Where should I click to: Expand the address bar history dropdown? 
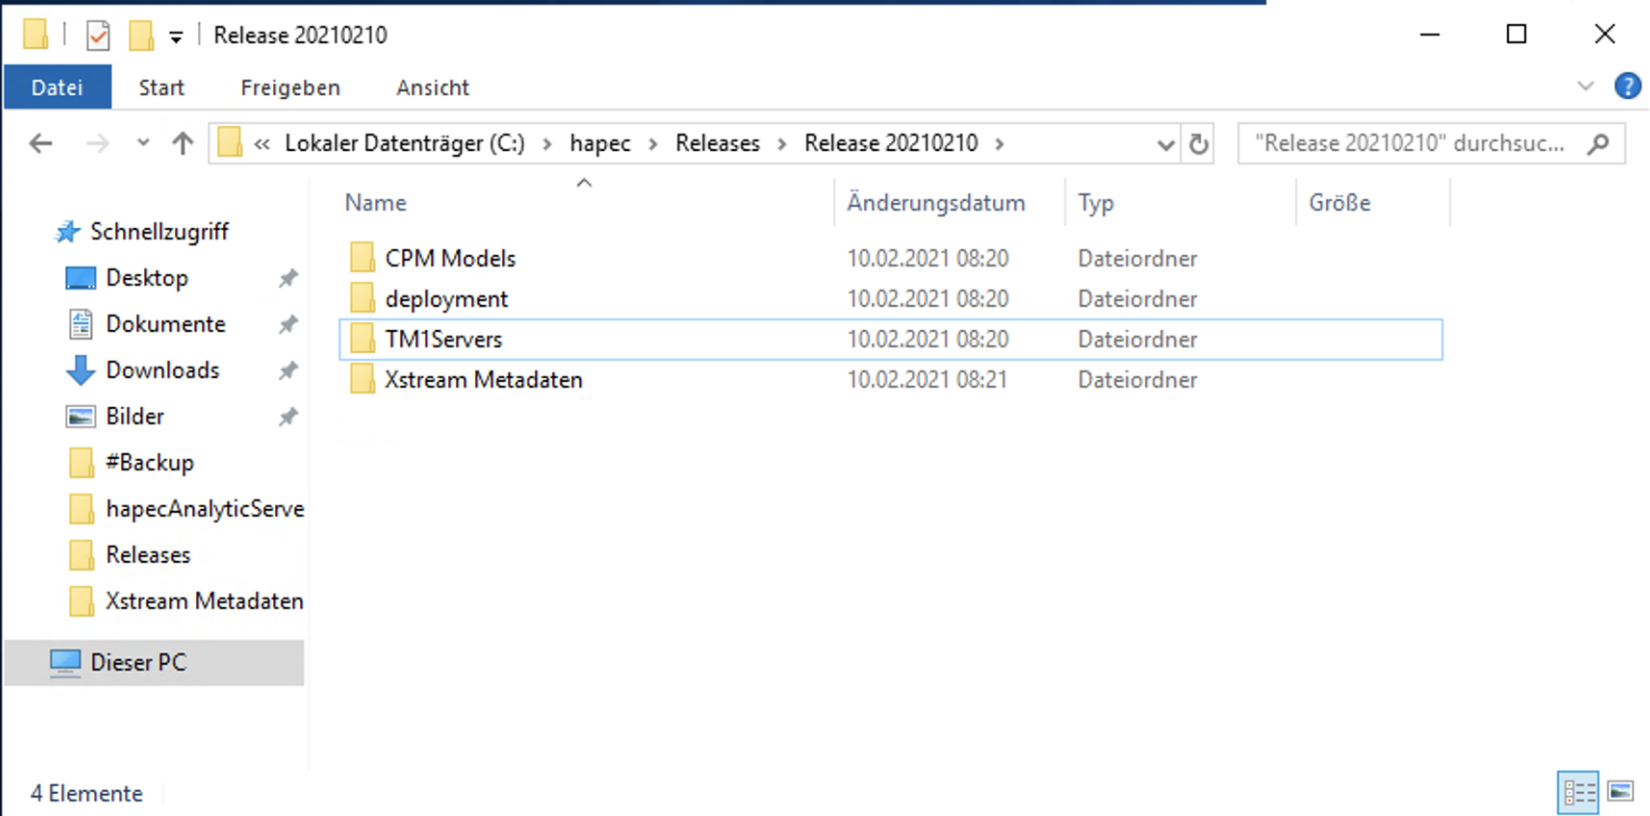pos(1165,145)
